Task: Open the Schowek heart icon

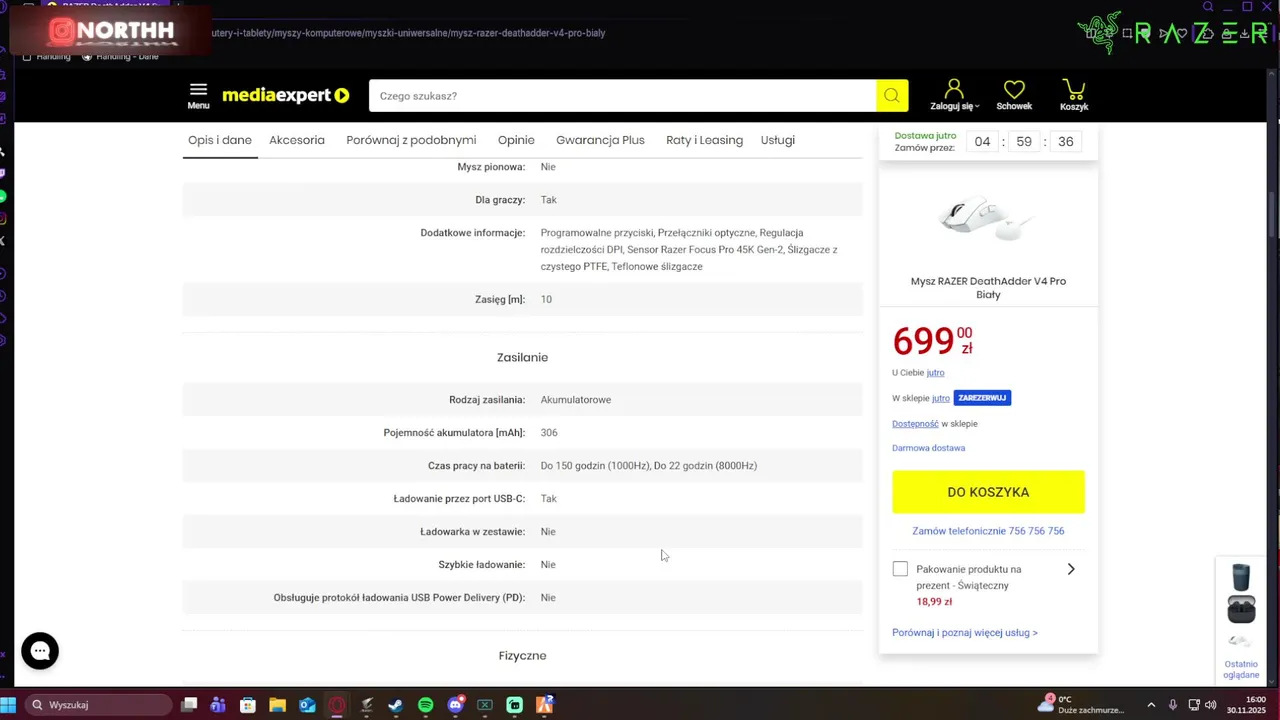Action: (x=1014, y=95)
